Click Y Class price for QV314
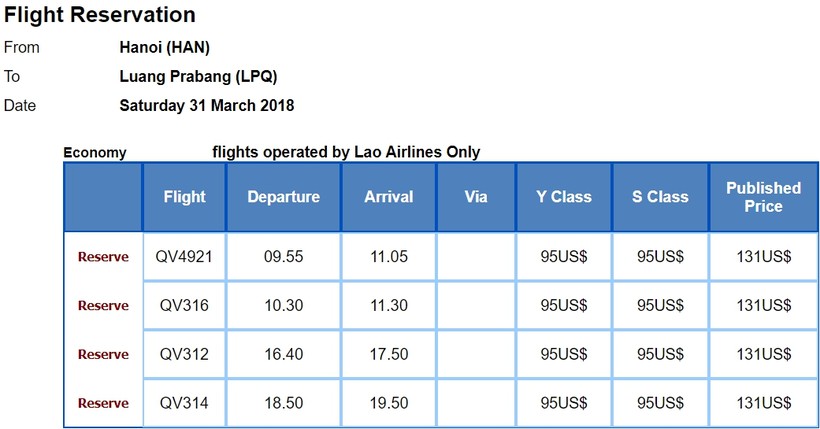 point(563,404)
